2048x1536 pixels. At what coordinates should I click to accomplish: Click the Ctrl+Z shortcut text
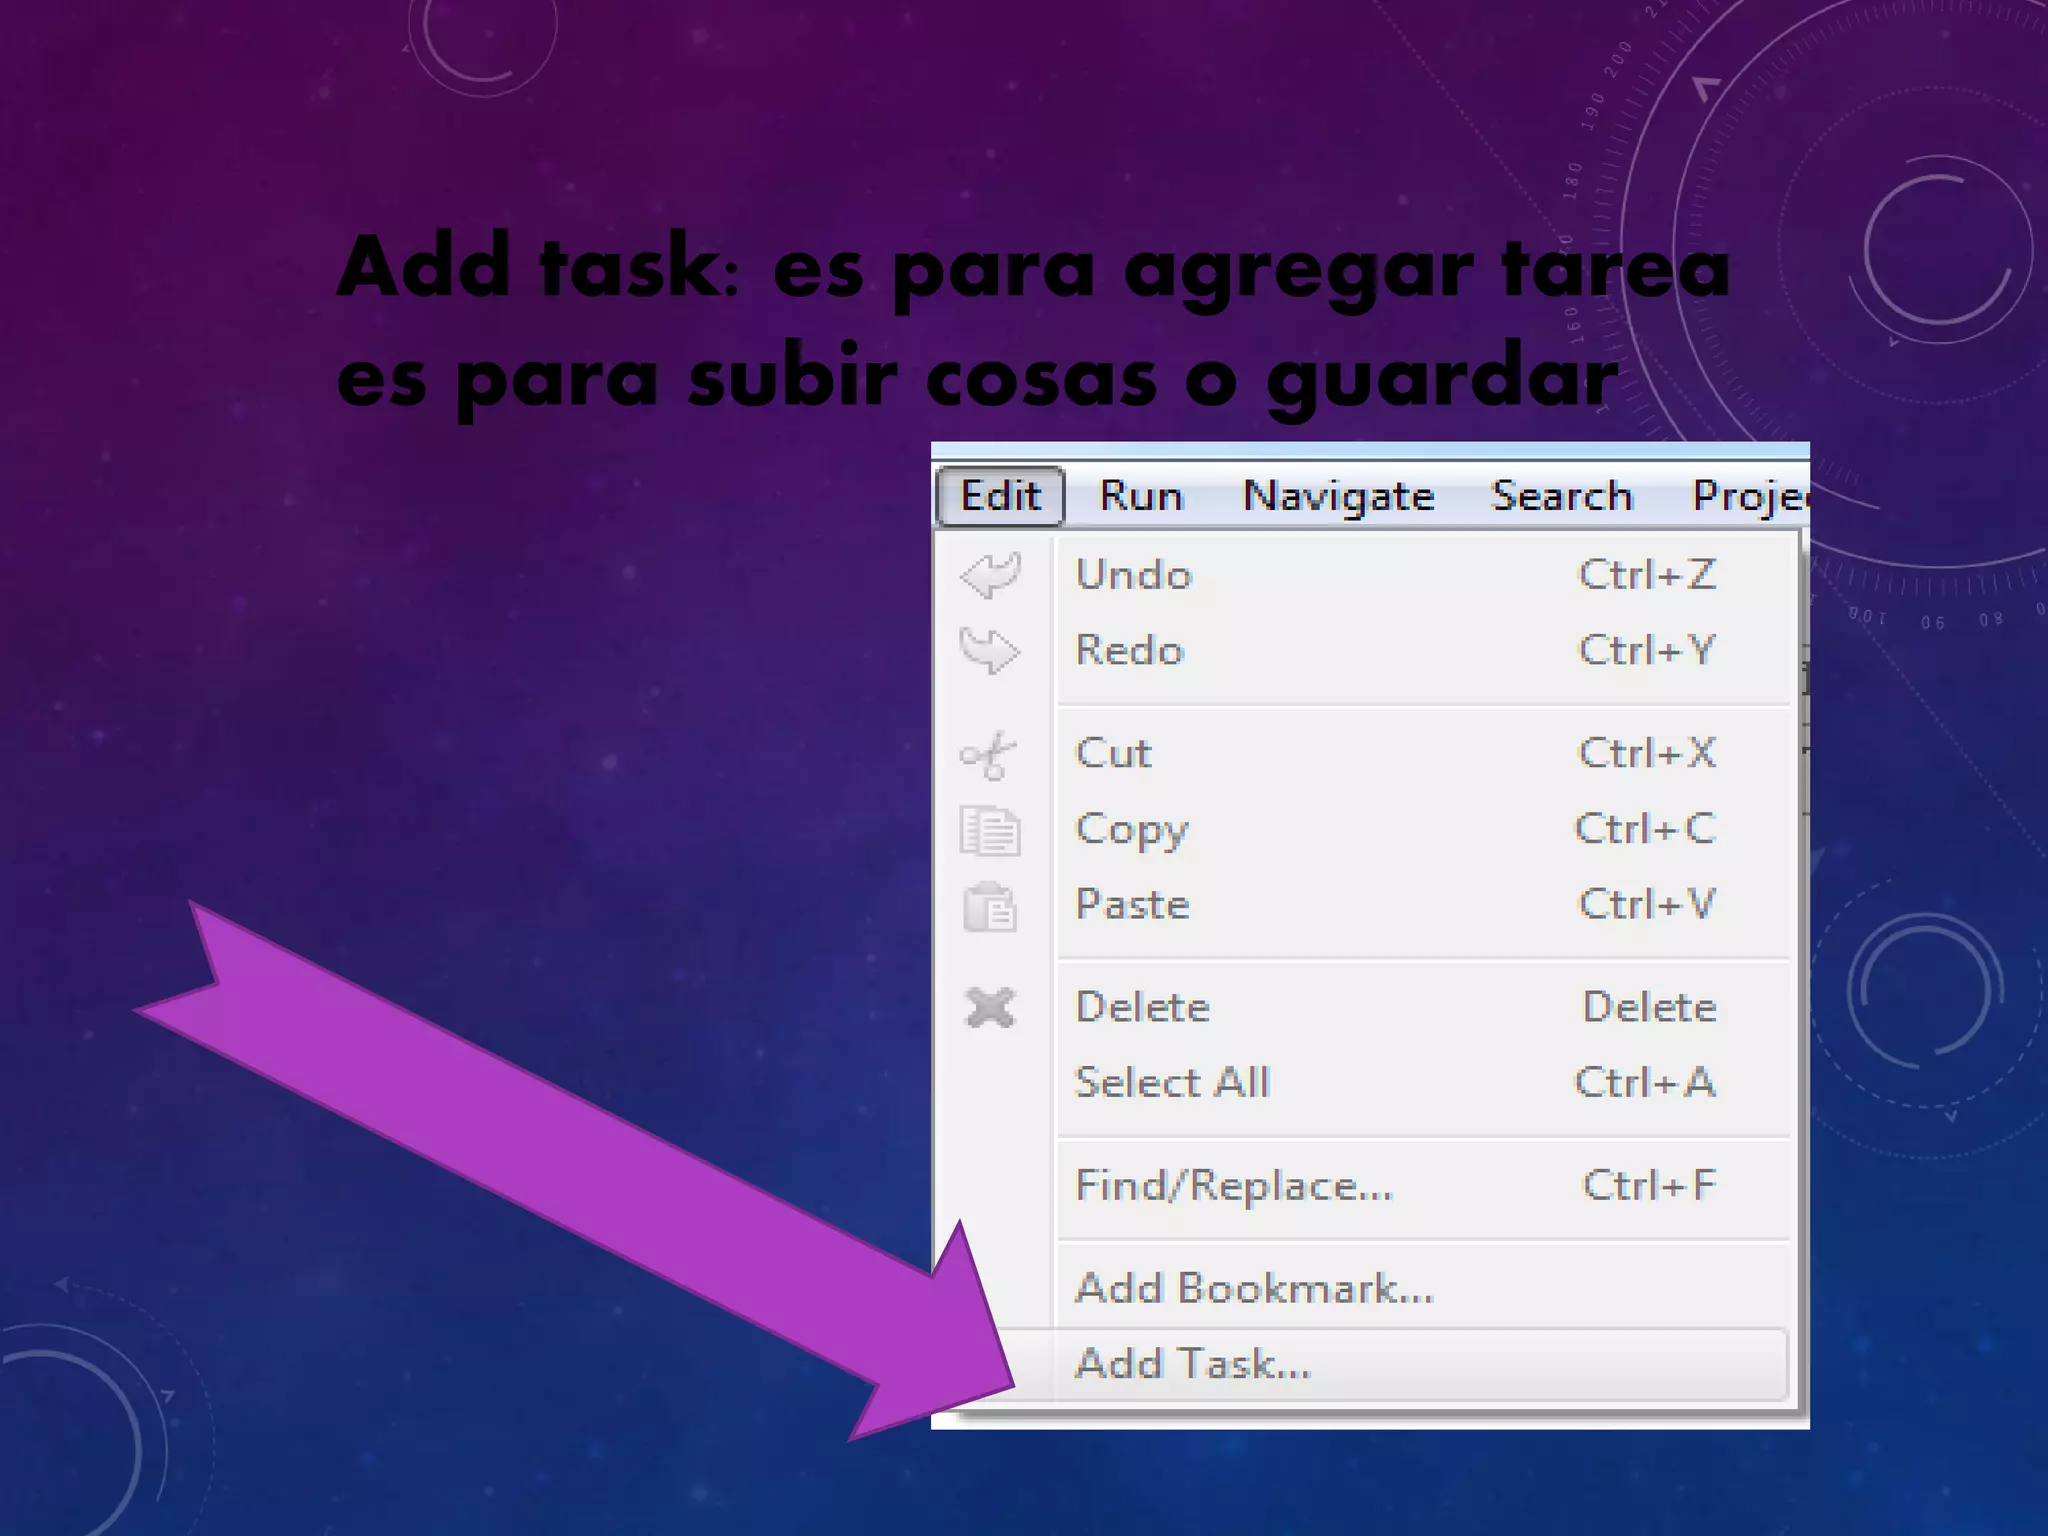coord(1647,575)
